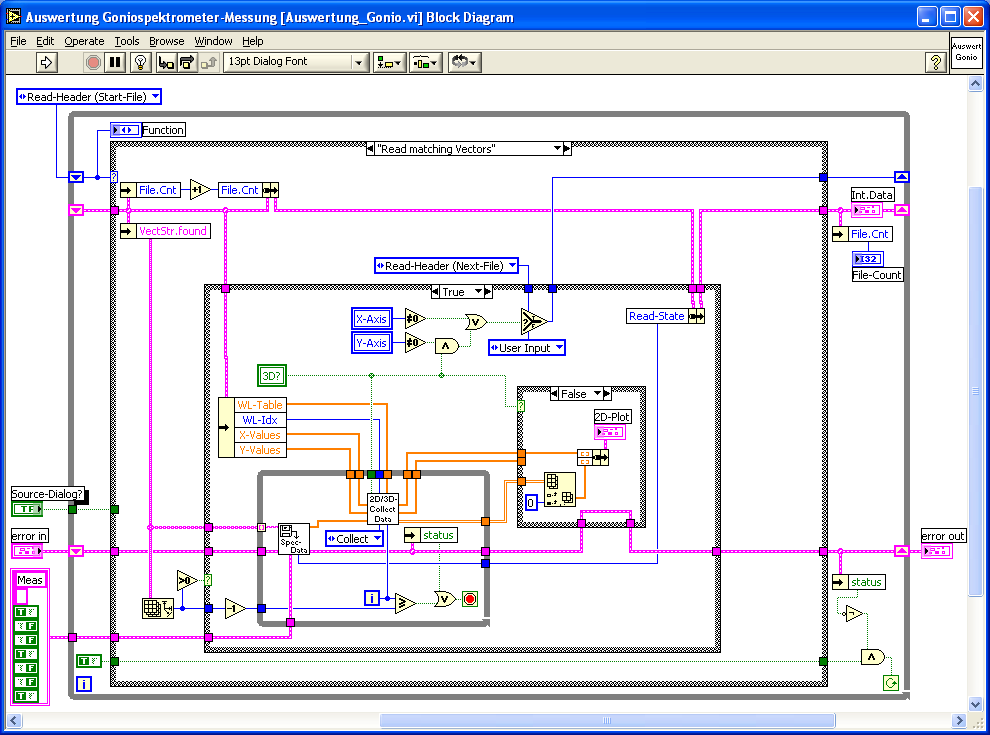Expand the User Input enum constant
The image size is (990, 735).
click(526, 348)
